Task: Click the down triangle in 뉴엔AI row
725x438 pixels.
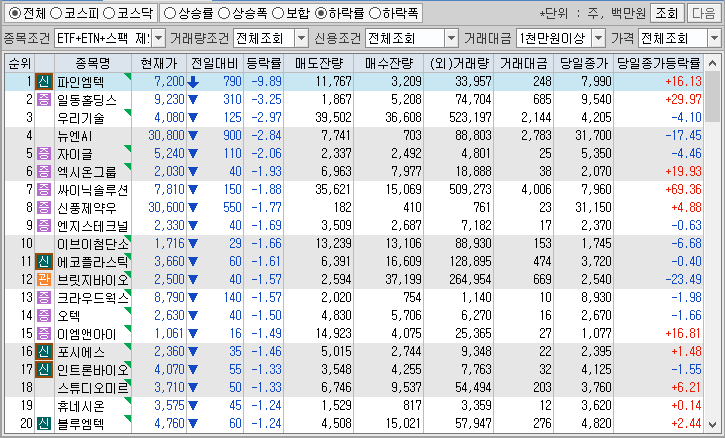Action: coord(193,136)
